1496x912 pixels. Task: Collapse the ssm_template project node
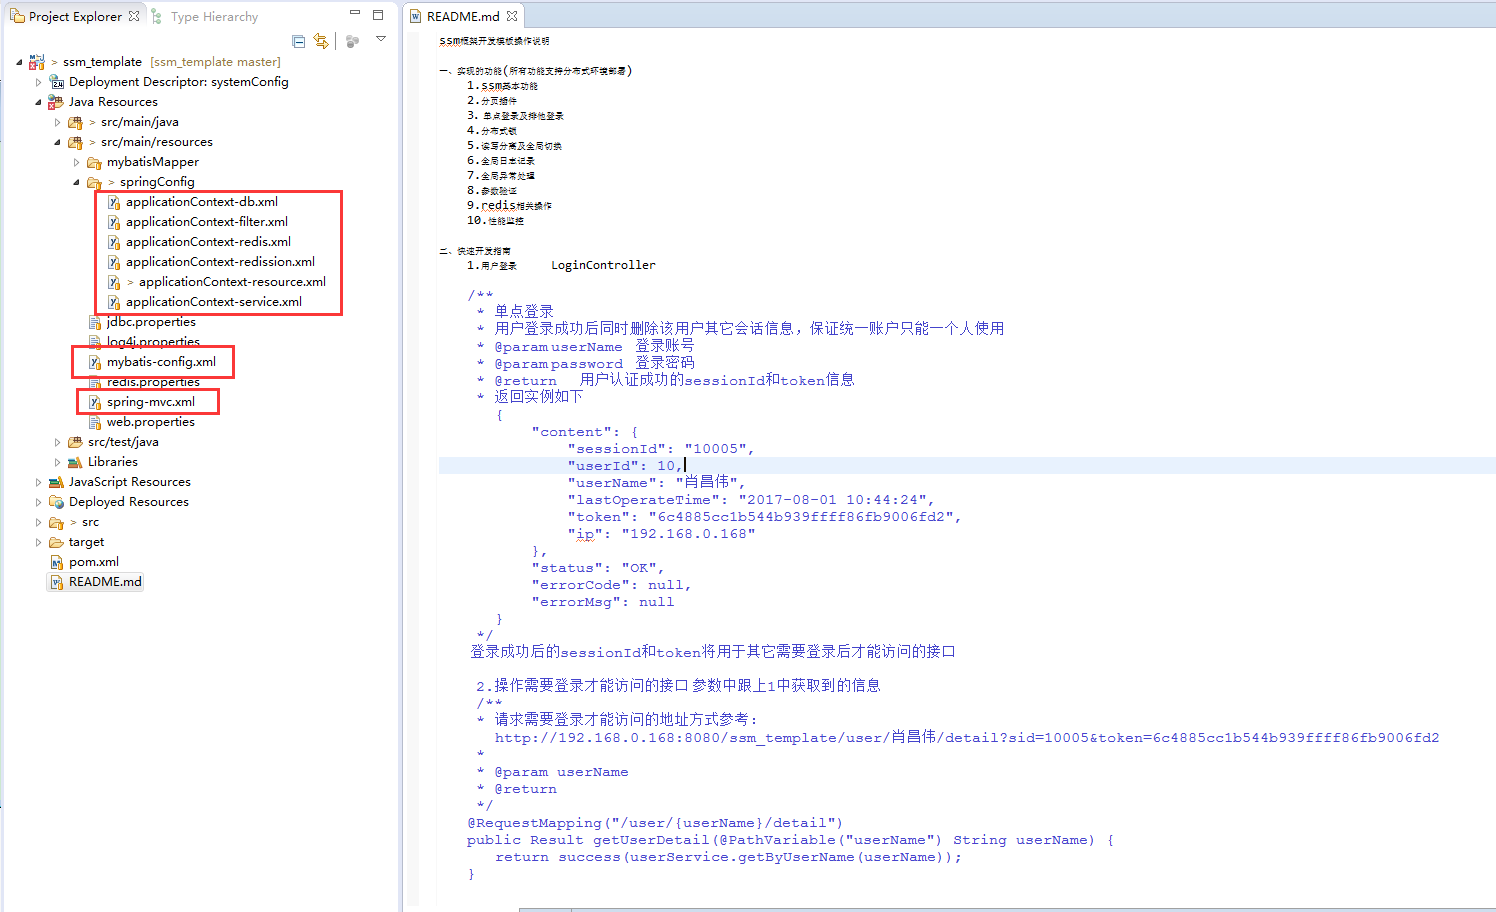[x=19, y=62]
